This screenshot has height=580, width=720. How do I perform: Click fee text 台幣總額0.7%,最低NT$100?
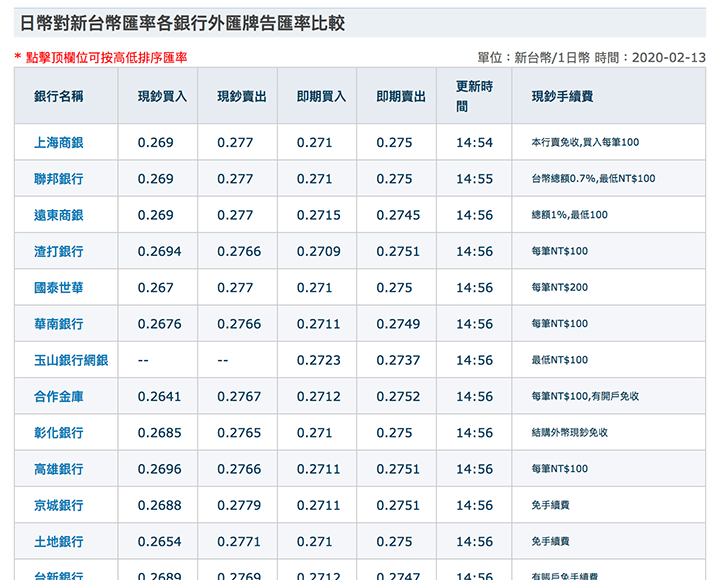pyautogui.click(x=593, y=179)
